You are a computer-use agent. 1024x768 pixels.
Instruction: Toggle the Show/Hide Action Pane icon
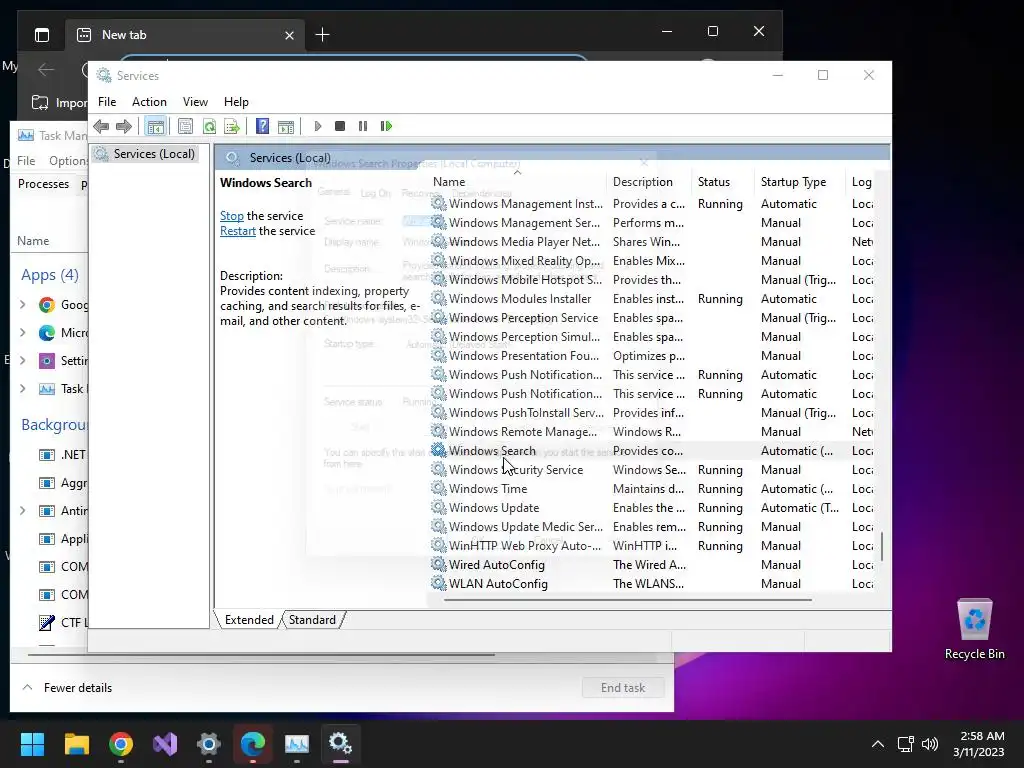click(286, 126)
